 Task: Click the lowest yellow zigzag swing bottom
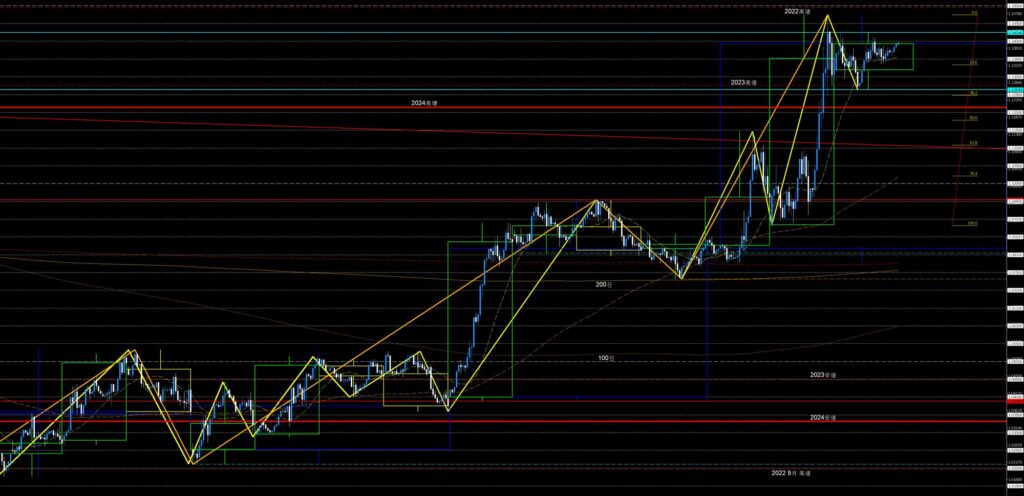190,463
